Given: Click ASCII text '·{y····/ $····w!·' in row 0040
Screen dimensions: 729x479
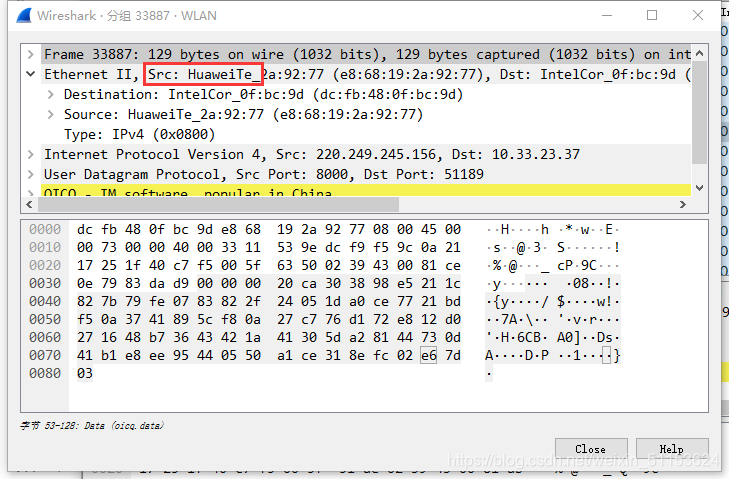Looking at the screenshot, I should click(552, 301).
